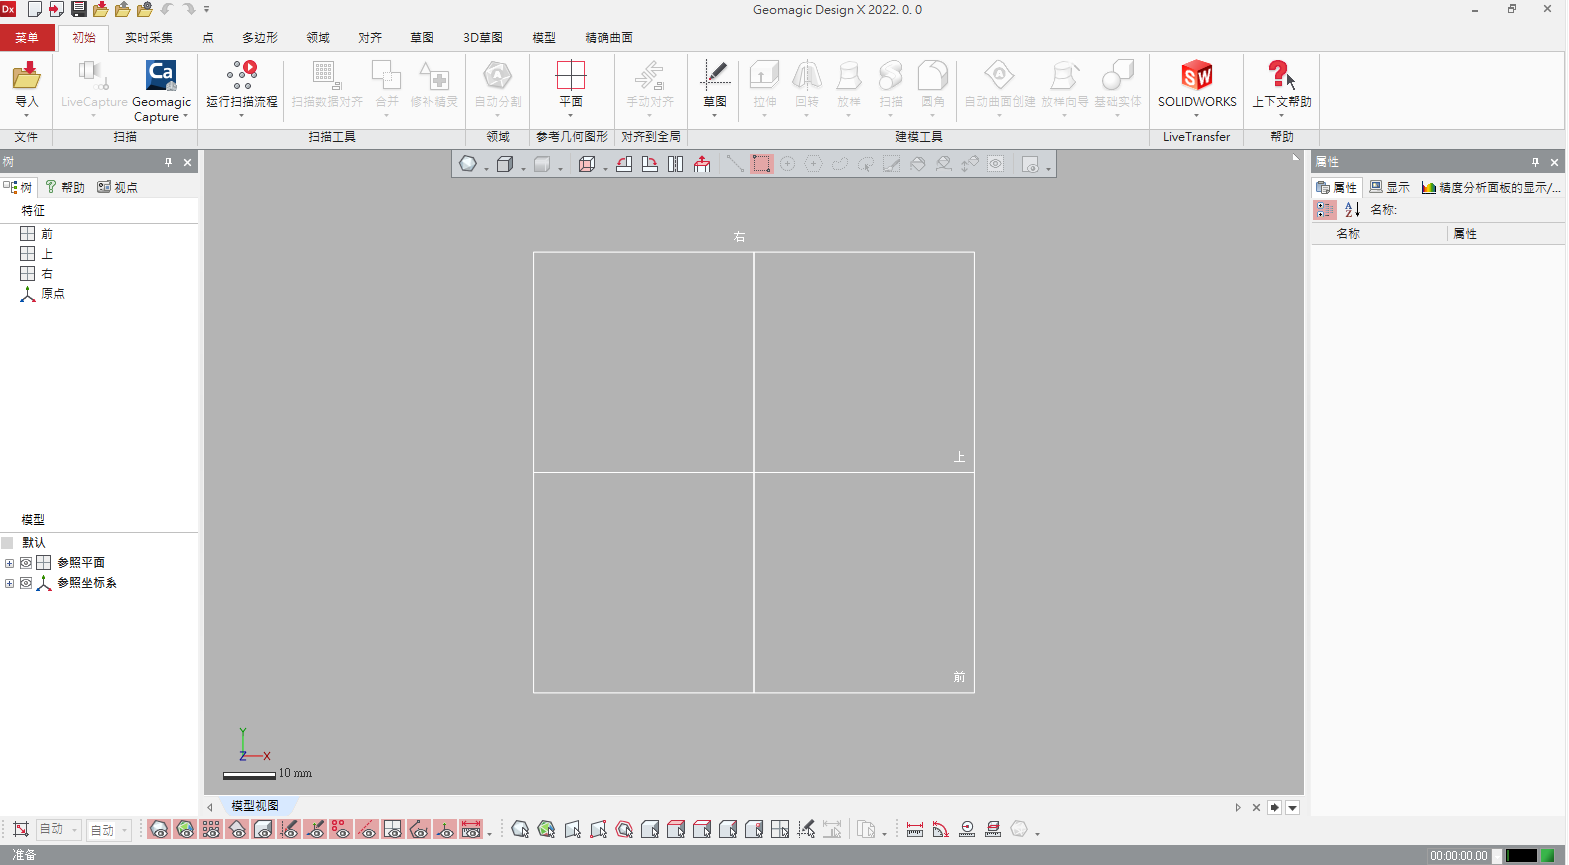The image size is (1569, 865).
Task: Toggle mesh visibility eye in bottom toolbar
Action: 159,829
